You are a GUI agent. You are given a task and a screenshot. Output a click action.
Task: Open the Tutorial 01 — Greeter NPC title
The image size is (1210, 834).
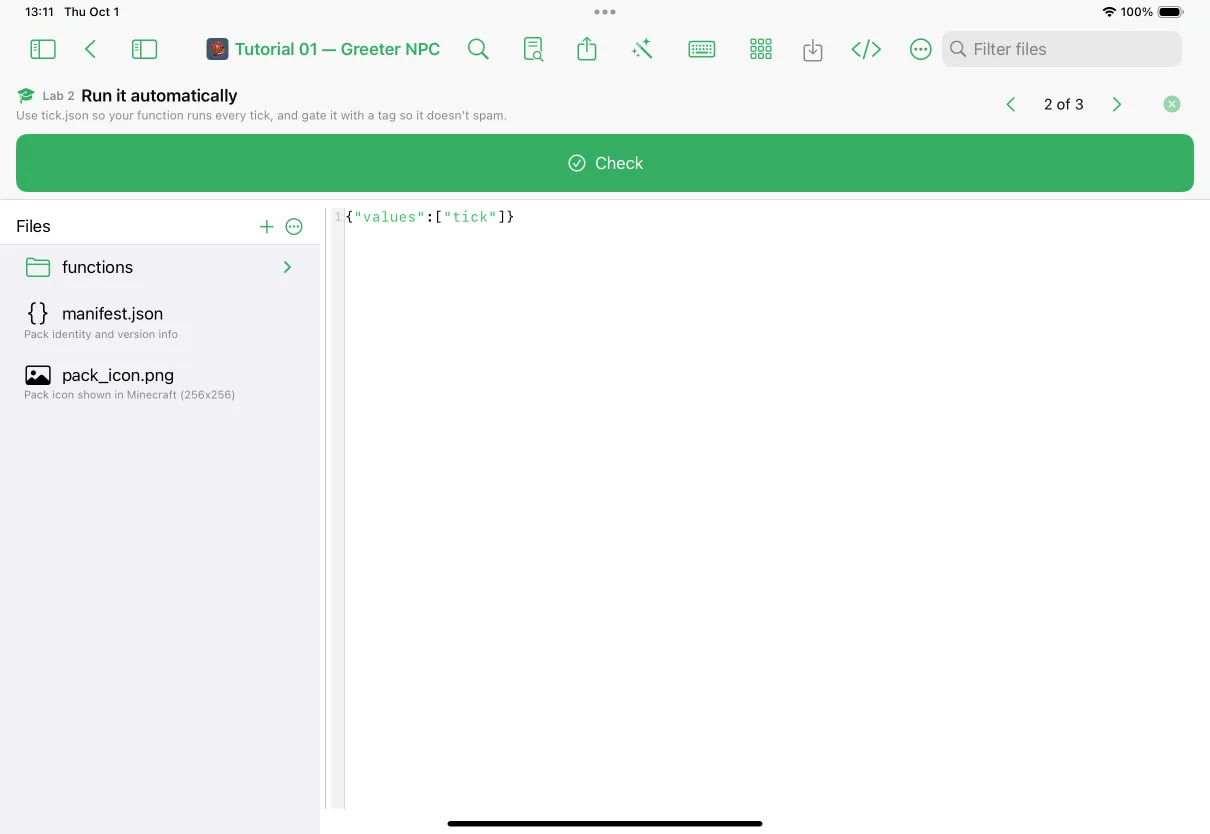[x=337, y=49]
